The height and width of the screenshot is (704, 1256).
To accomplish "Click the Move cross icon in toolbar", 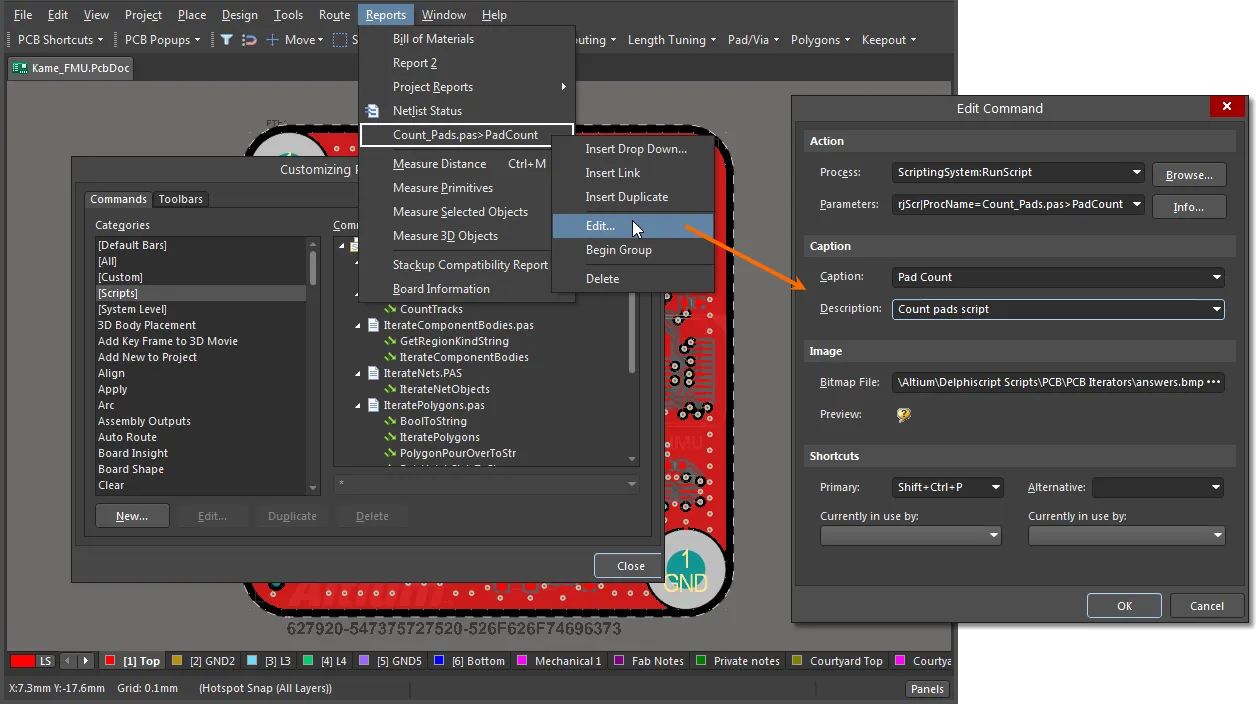I will point(272,40).
